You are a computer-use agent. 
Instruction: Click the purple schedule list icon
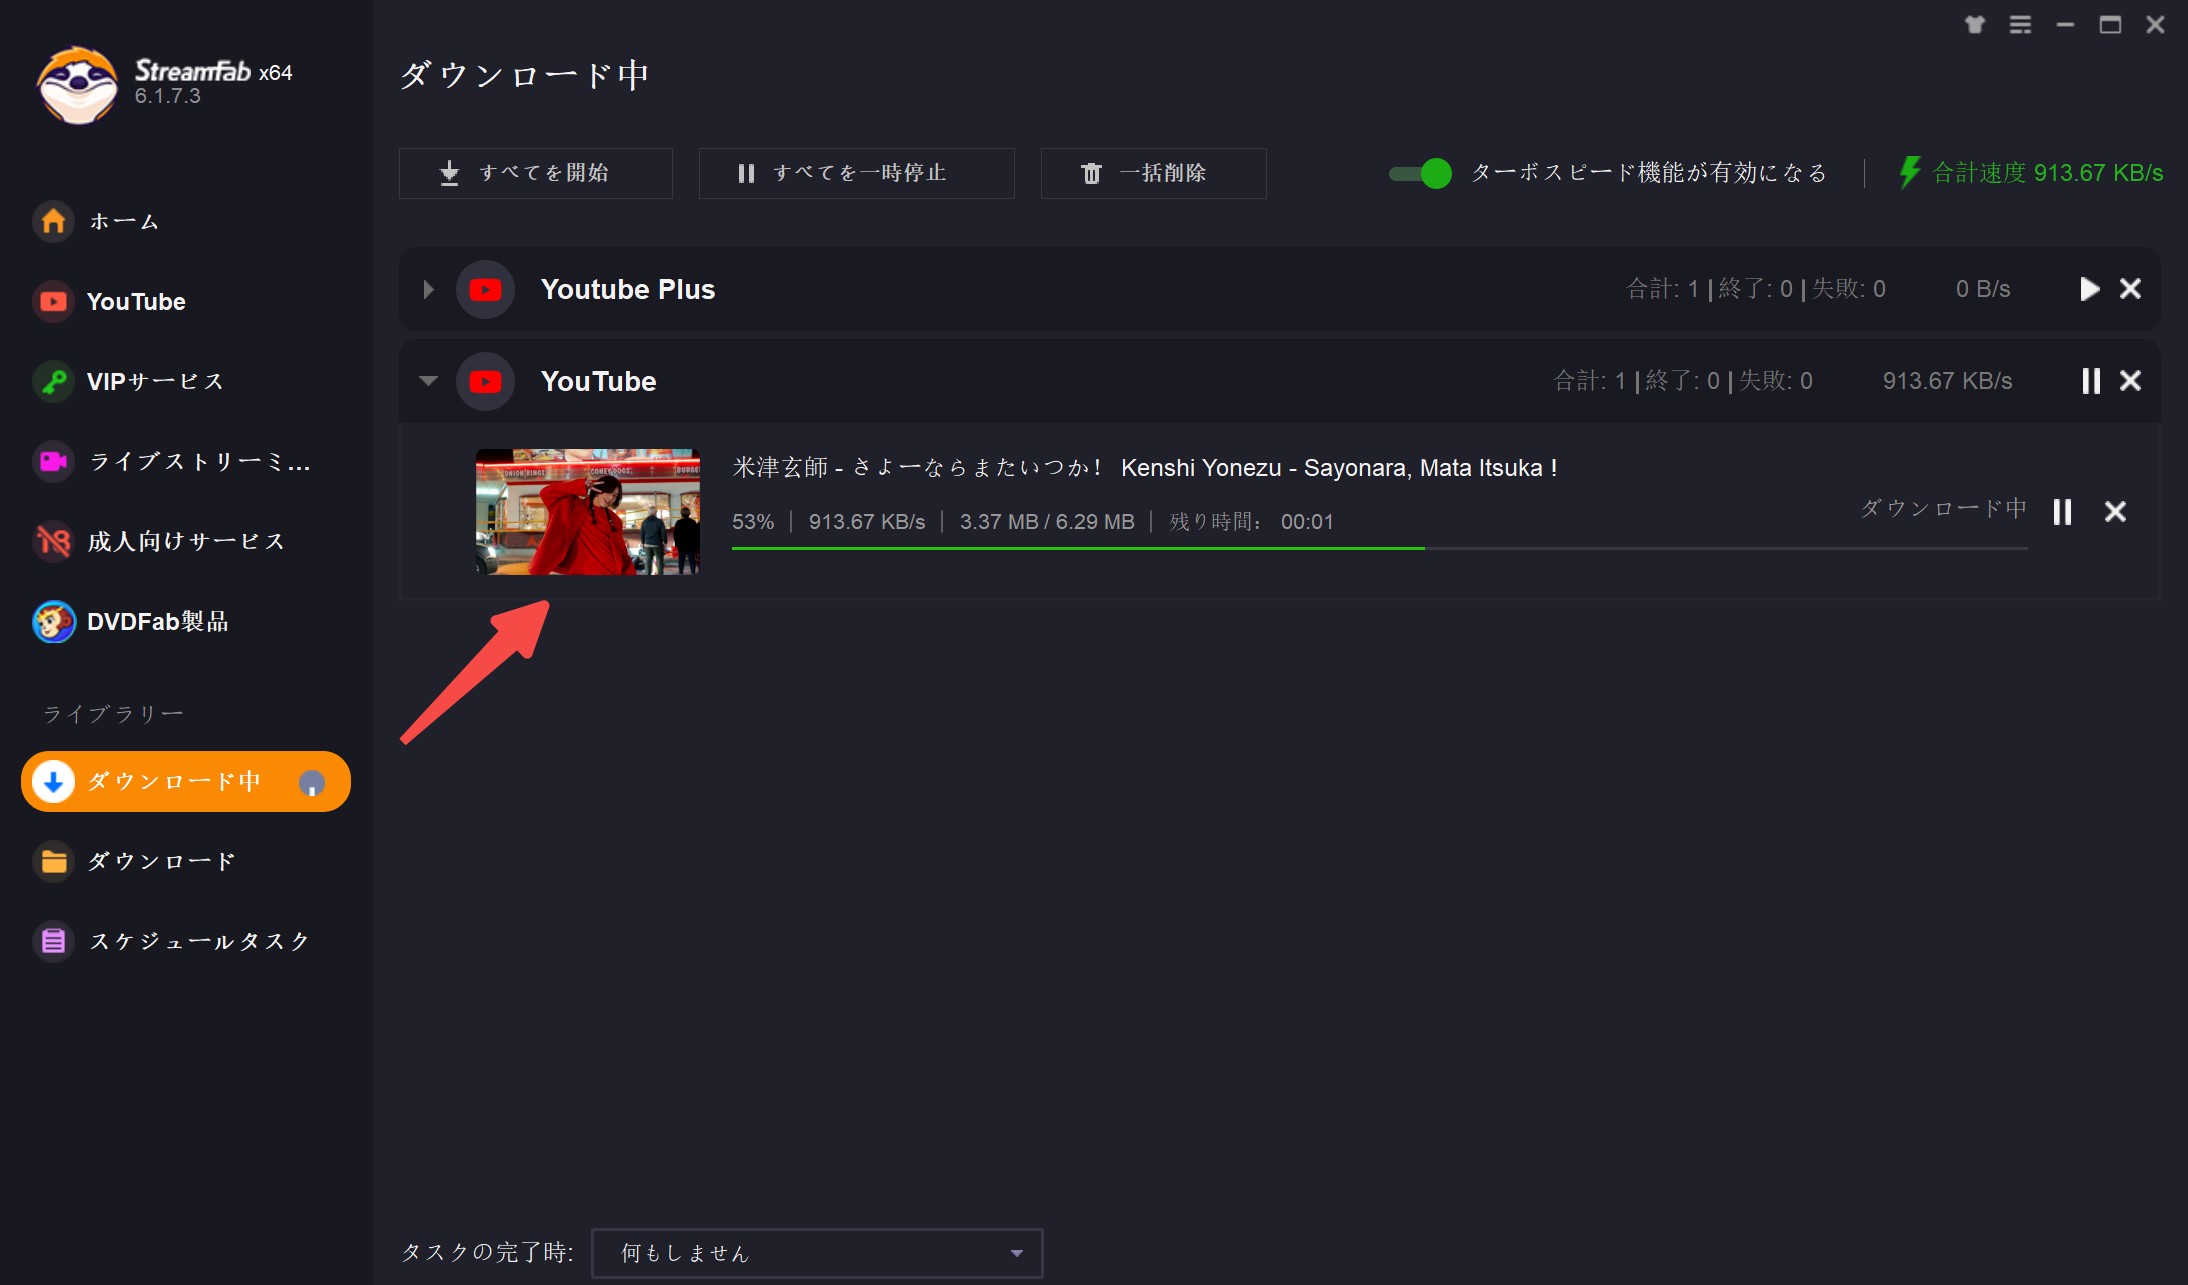pyautogui.click(x=53, y=941)
